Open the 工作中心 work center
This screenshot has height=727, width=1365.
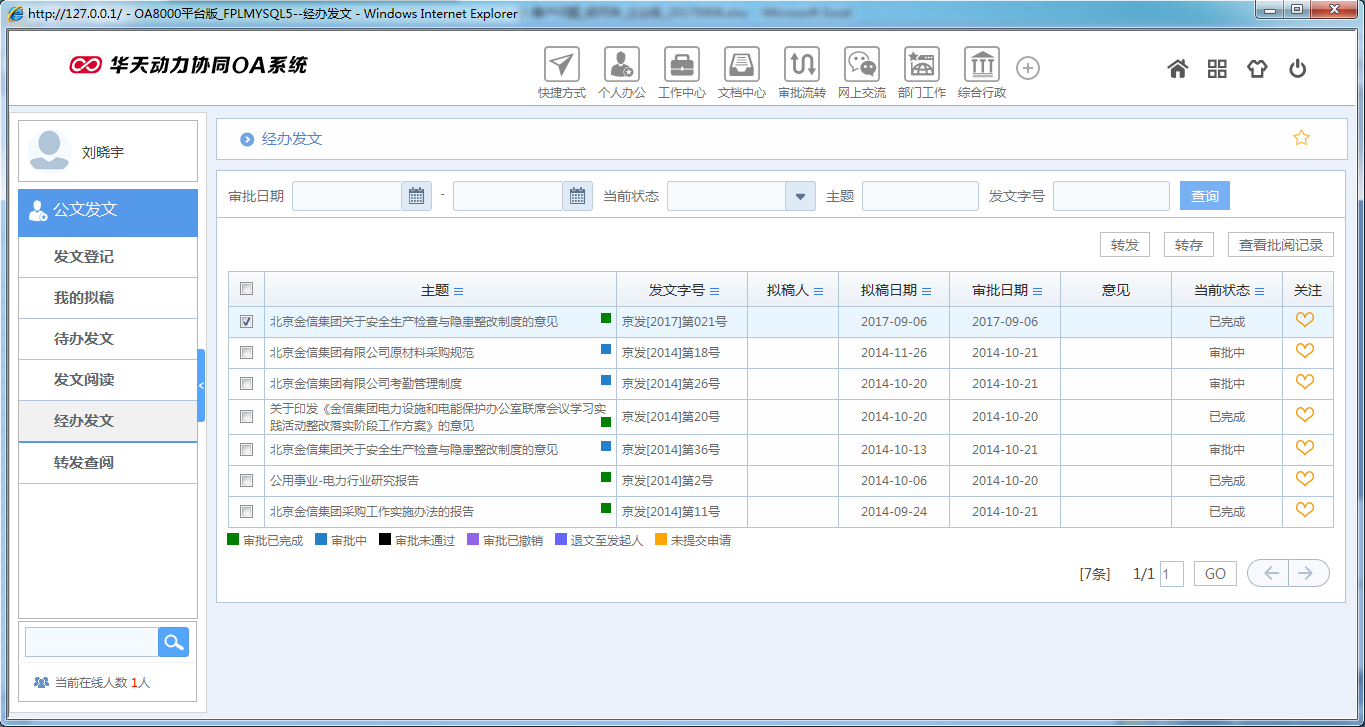coord(681,66)
